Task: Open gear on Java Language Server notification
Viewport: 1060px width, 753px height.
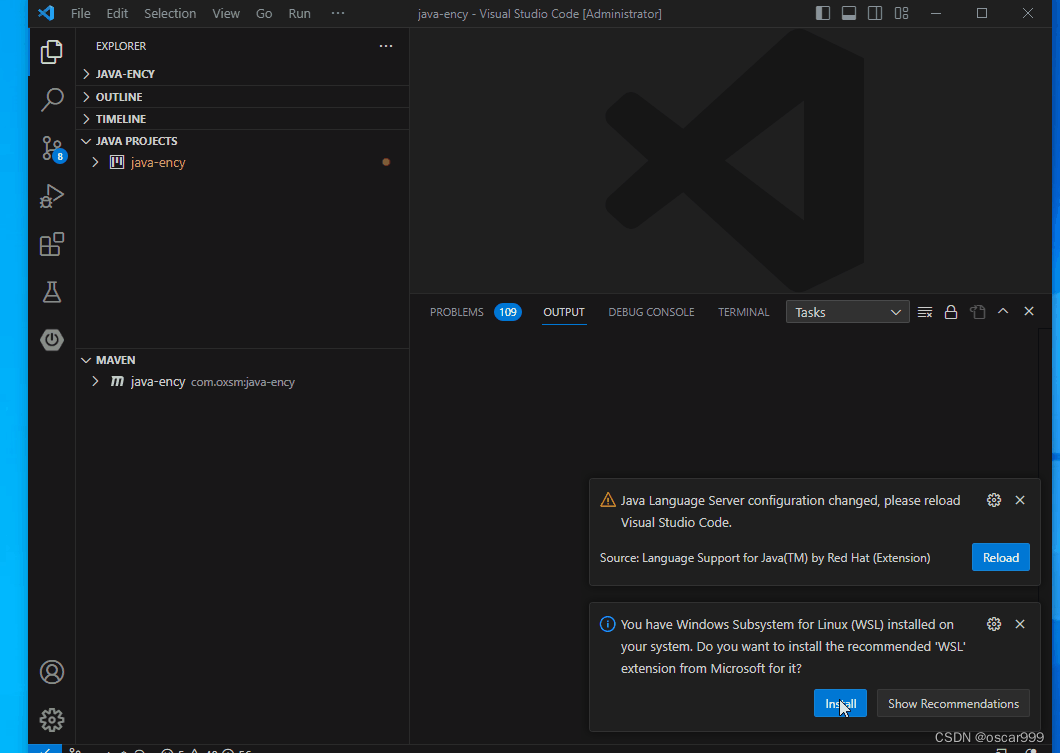Action: pos(994,500)
